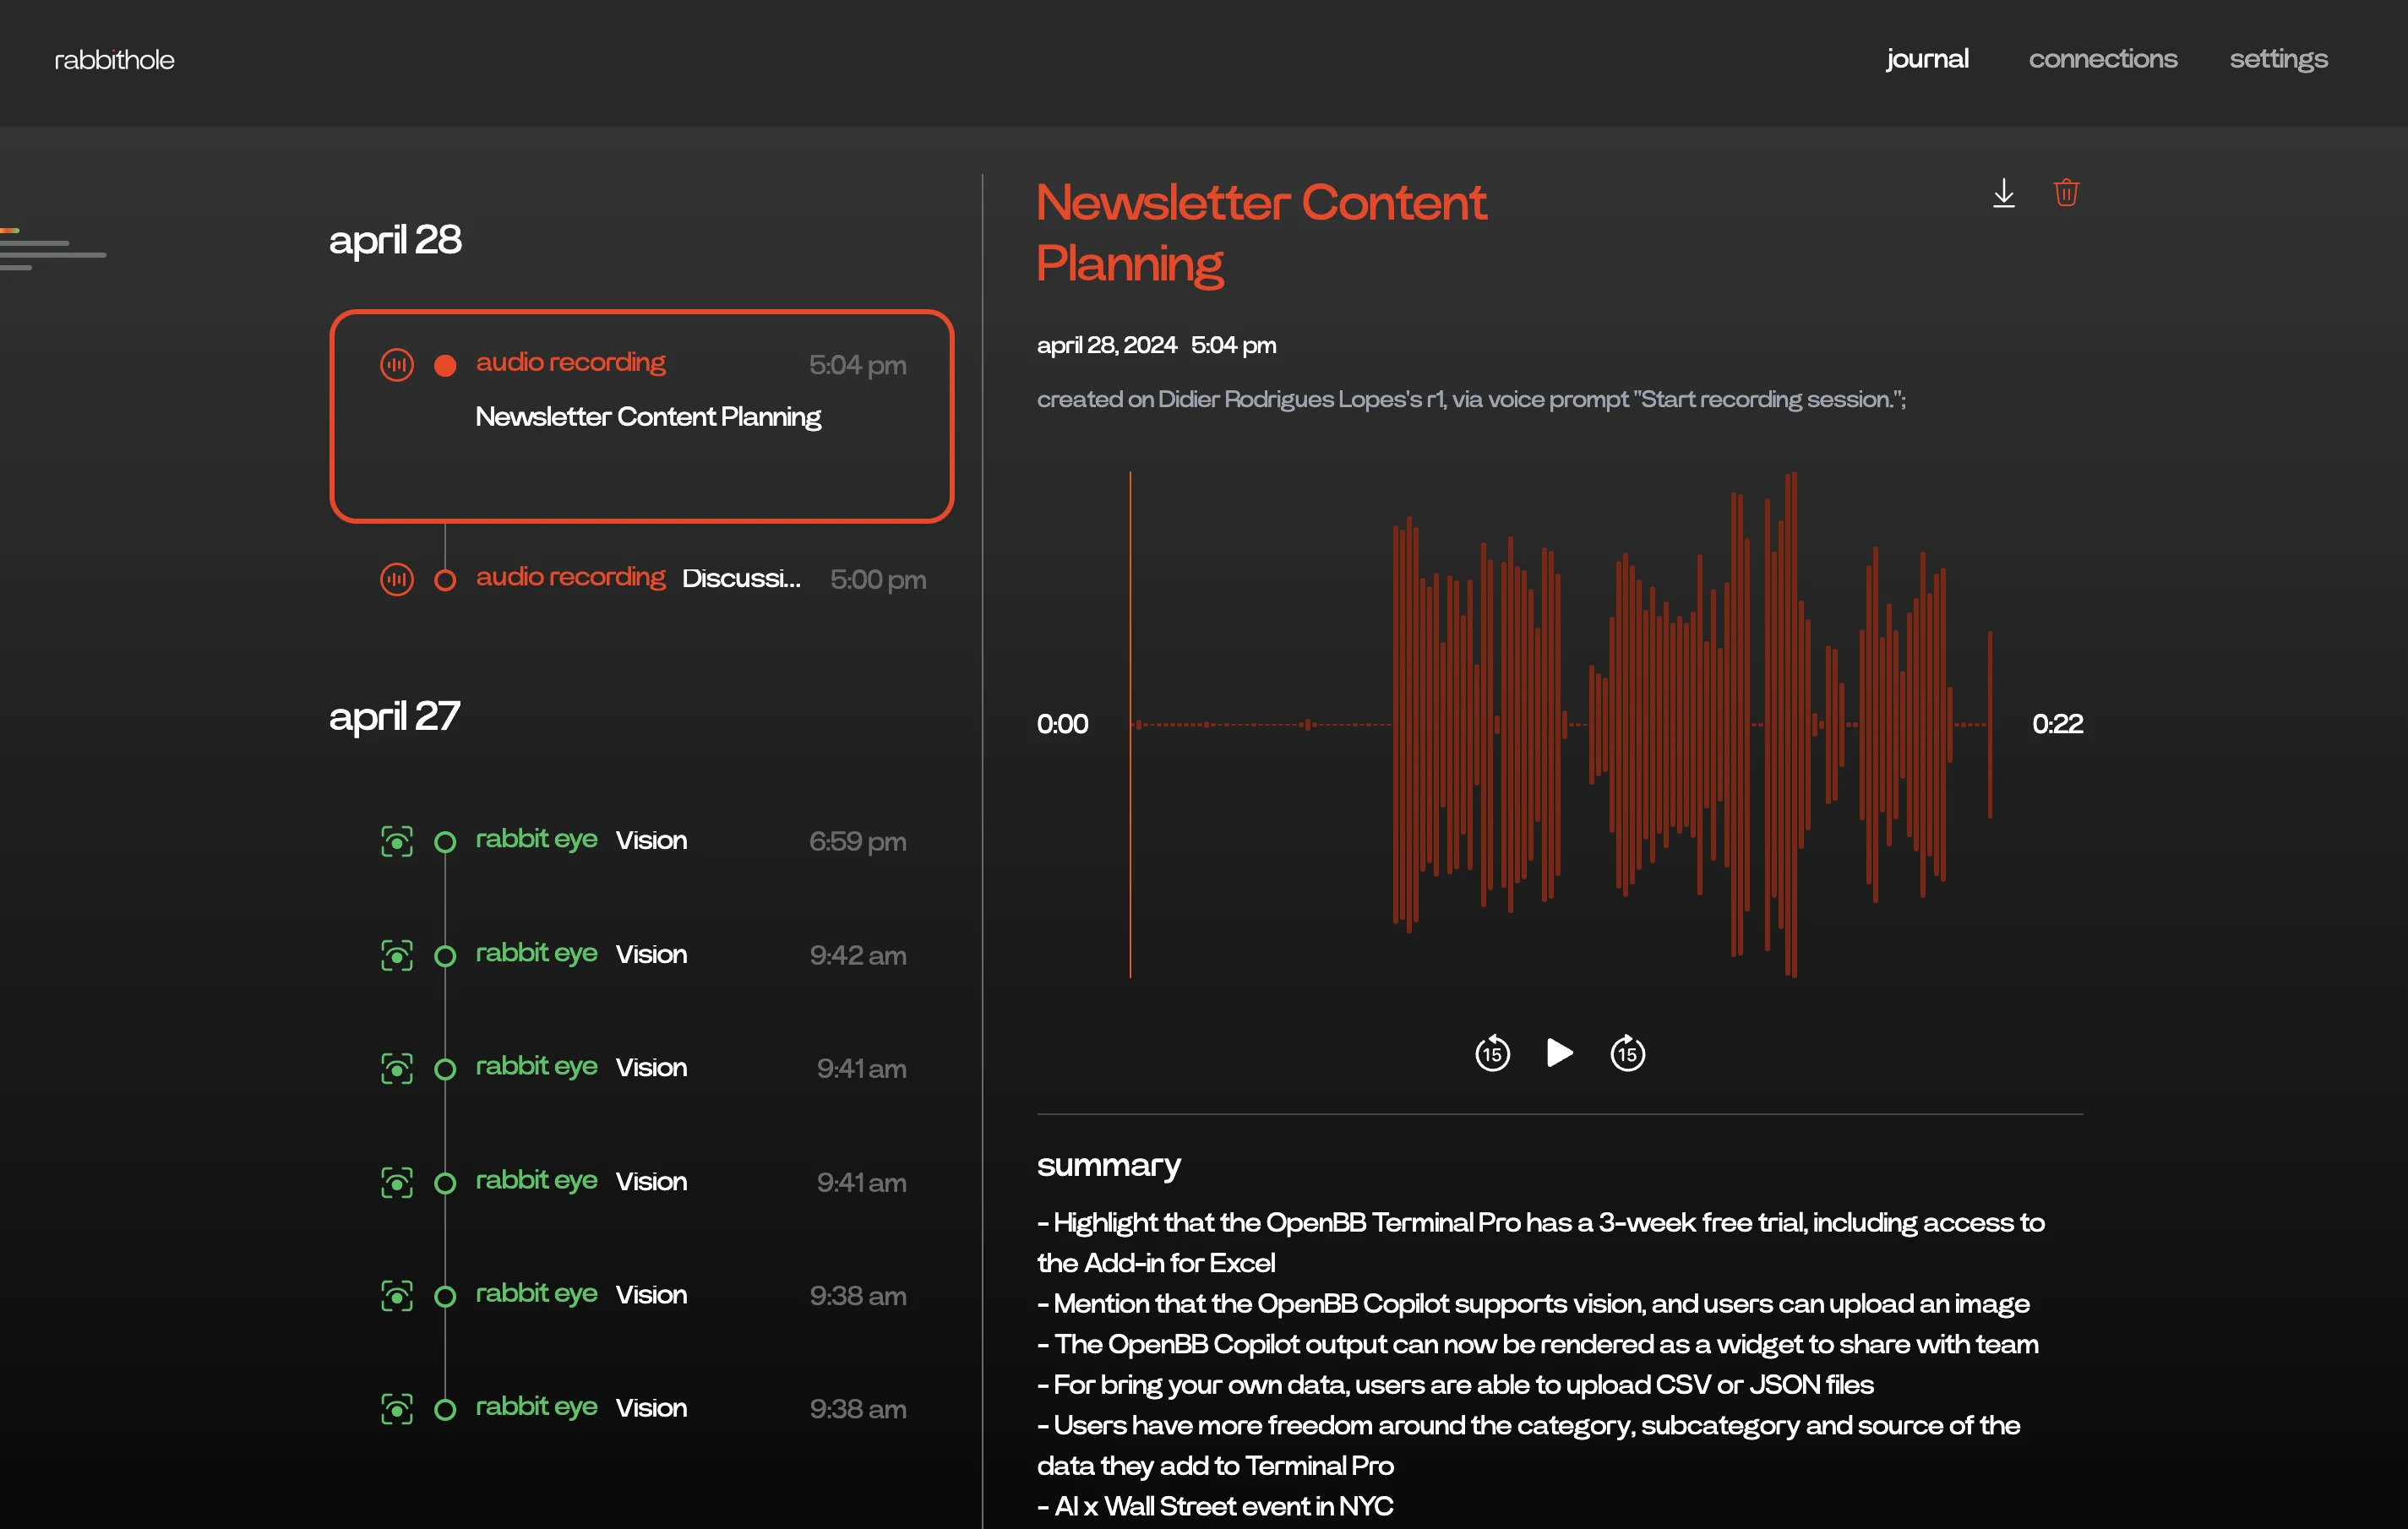This screenshot has height=1529, width=2408.
Task: Go to the settings tab
Action: click(x=2278, y=59)
